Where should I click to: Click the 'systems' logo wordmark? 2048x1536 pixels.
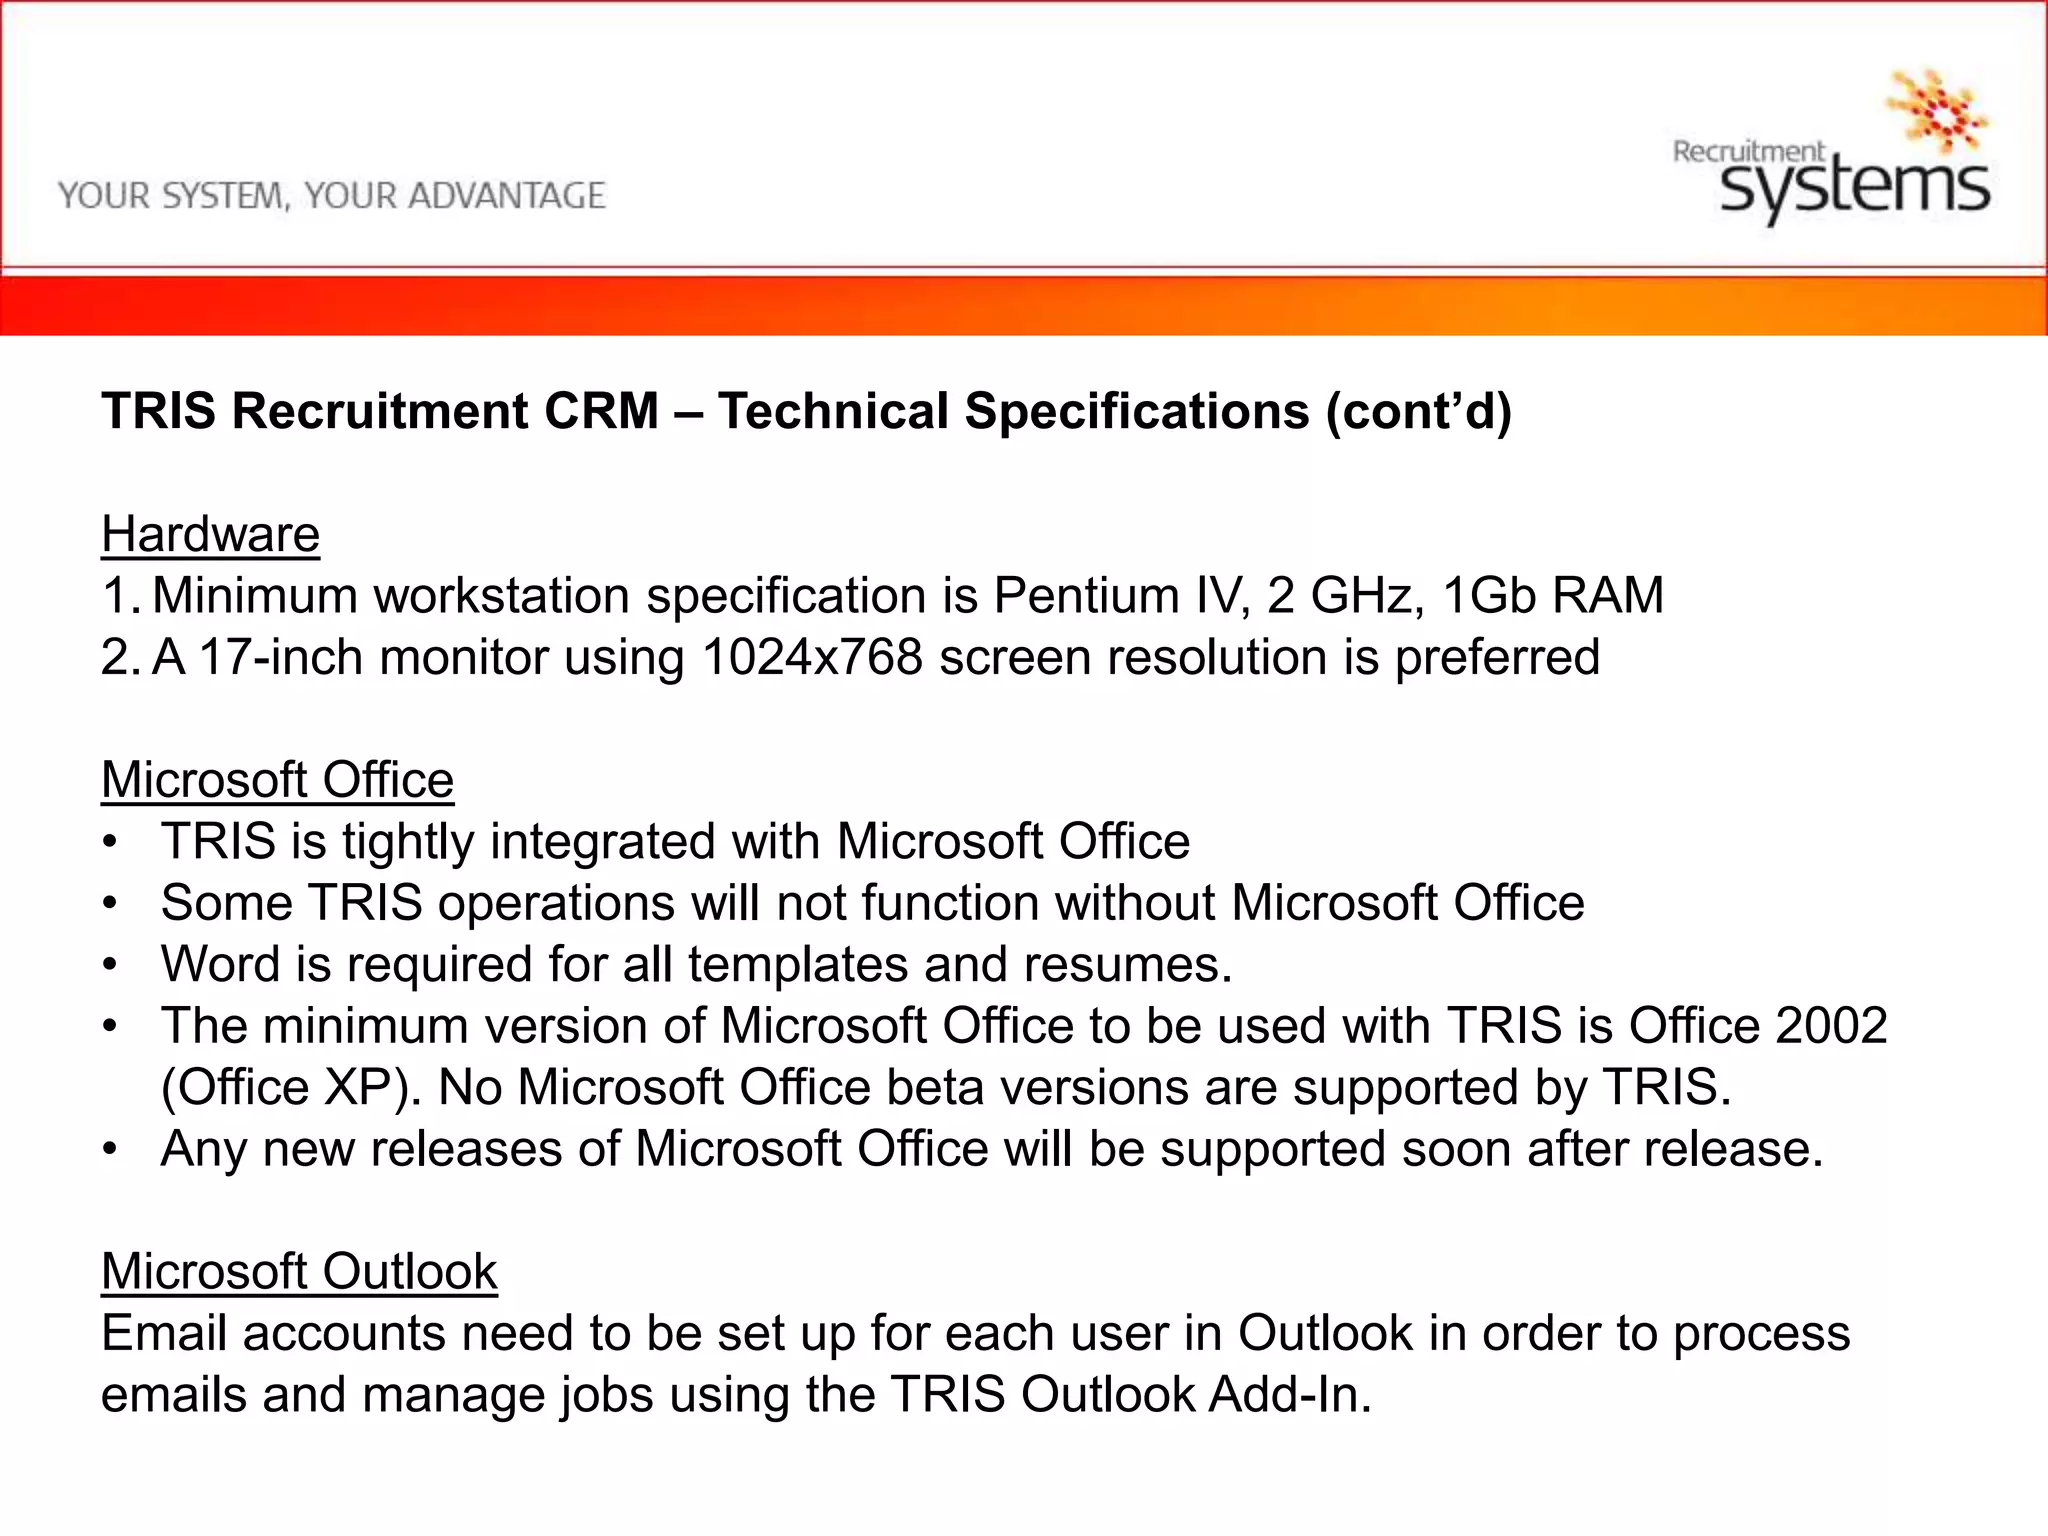tap(1855, 188)
